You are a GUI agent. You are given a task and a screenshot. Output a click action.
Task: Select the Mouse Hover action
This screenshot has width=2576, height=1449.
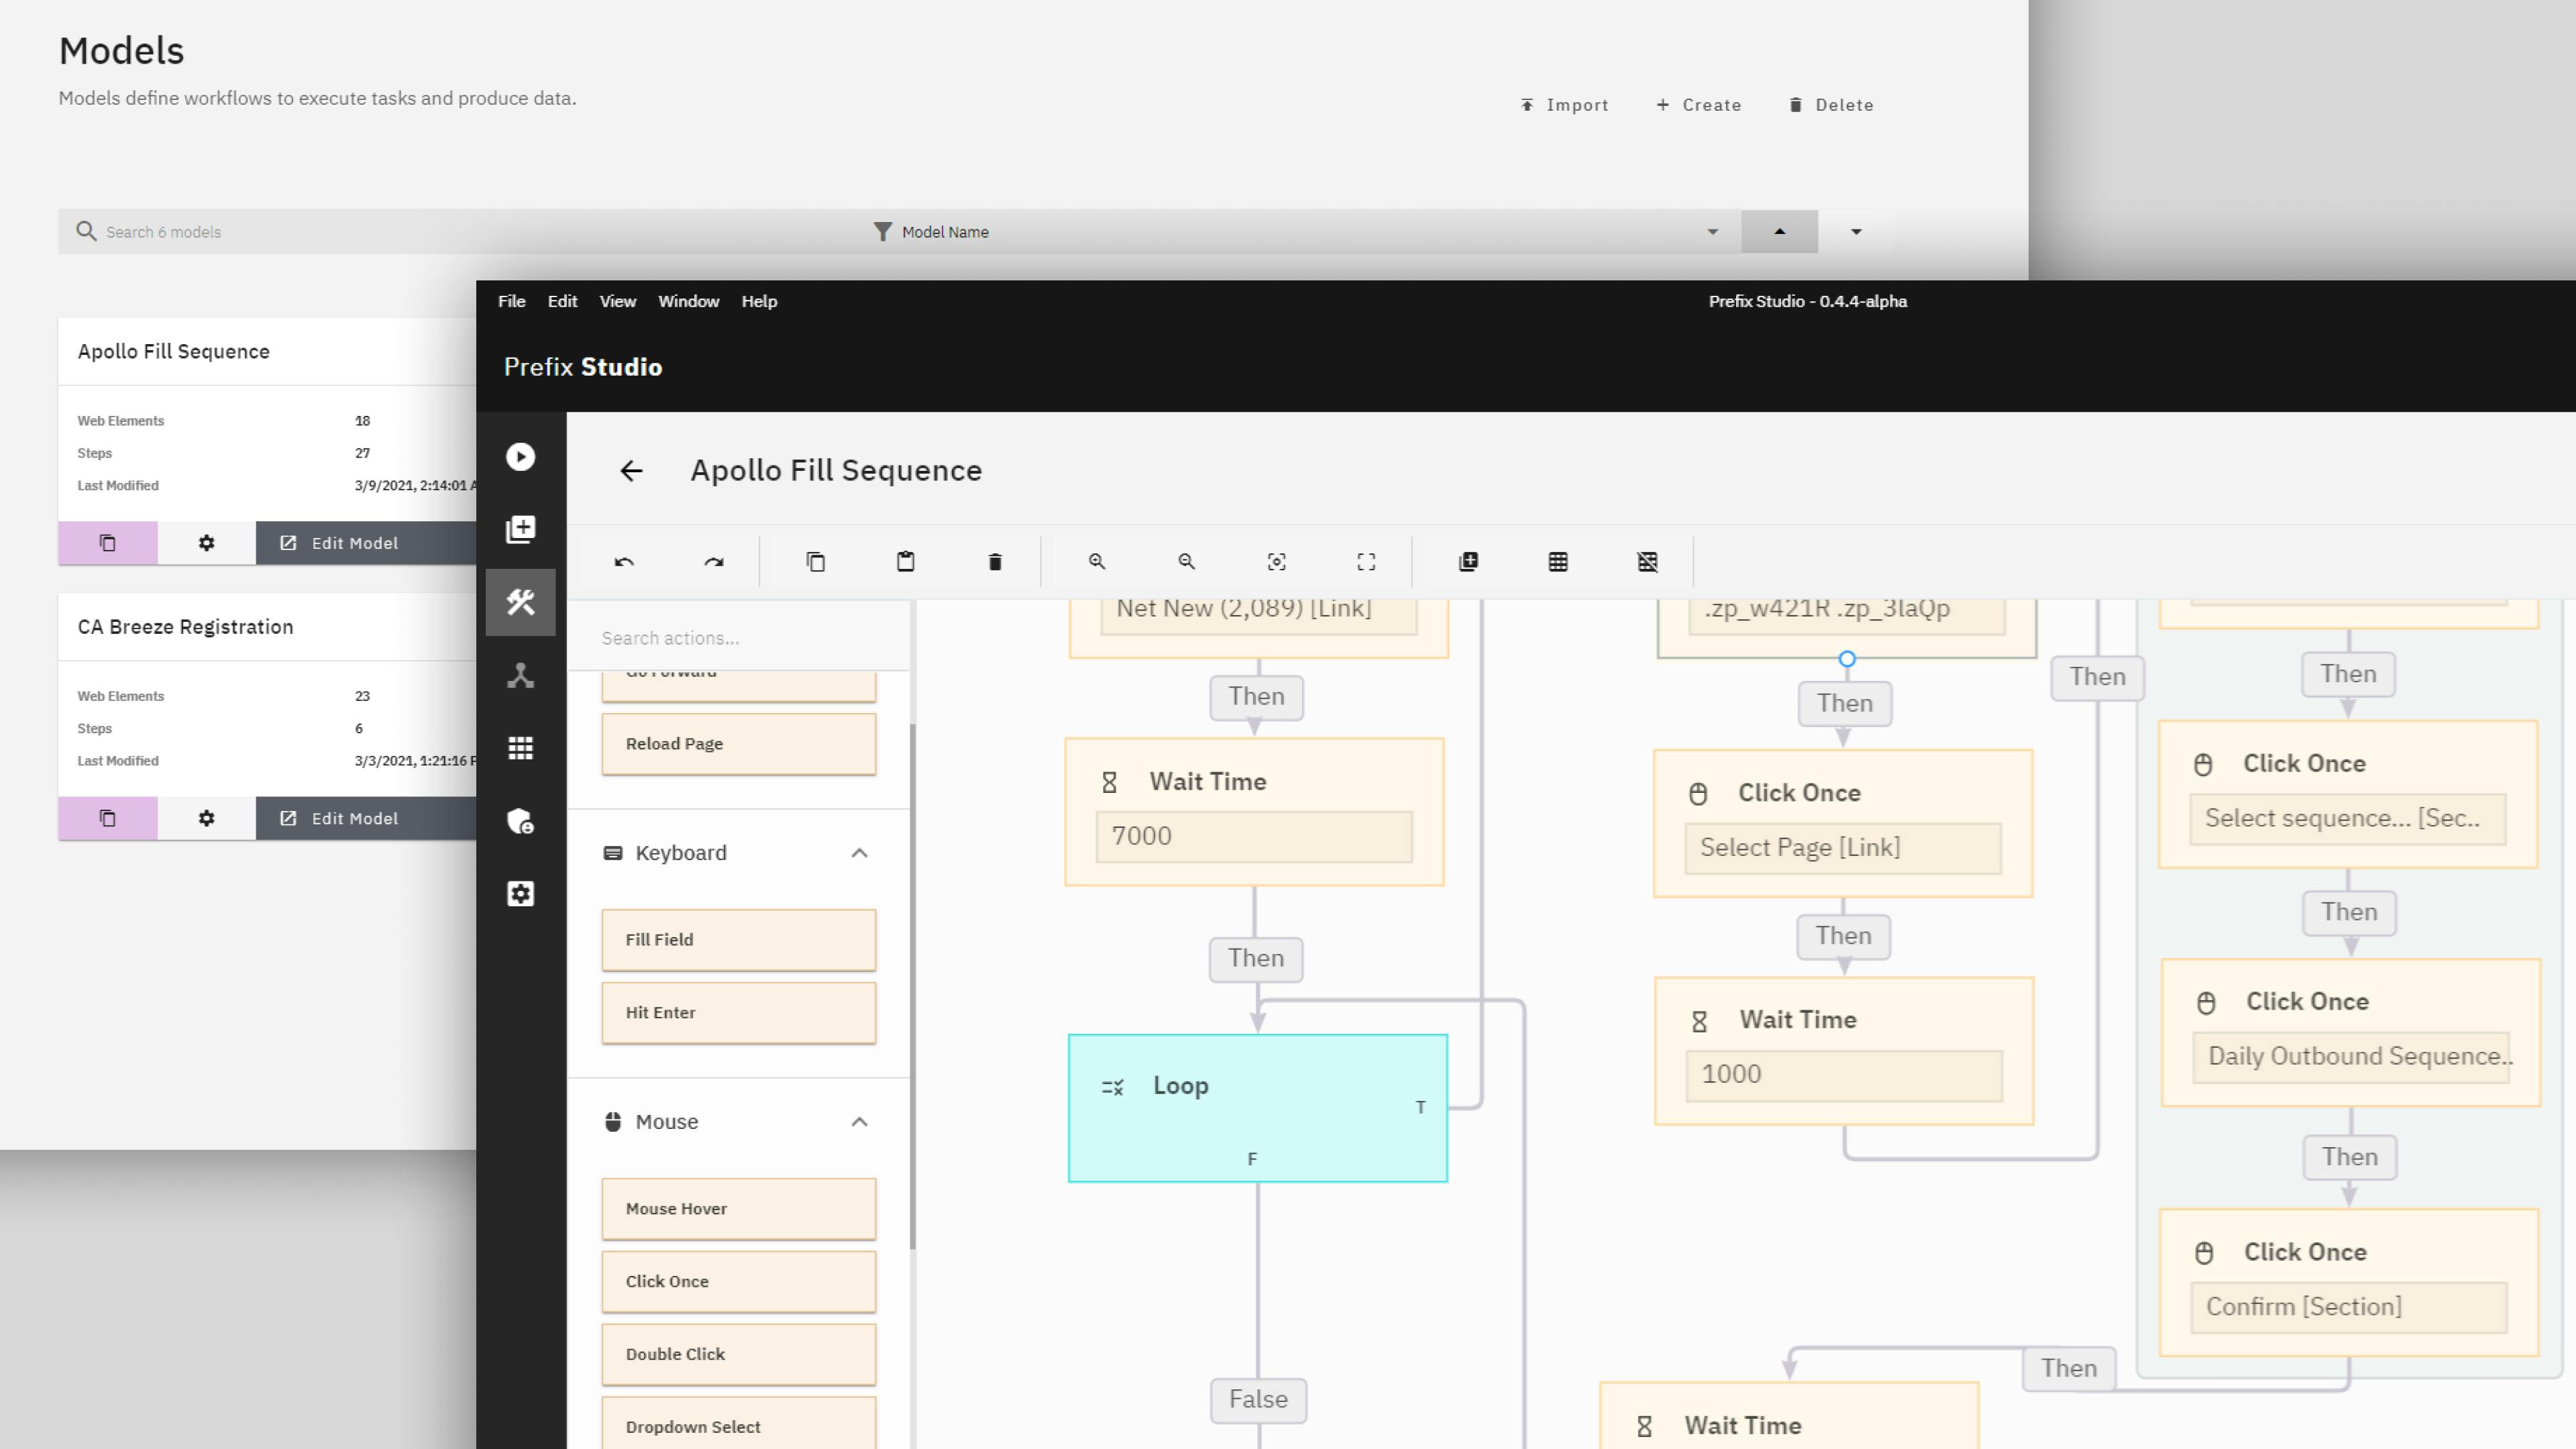[739, 1209]
